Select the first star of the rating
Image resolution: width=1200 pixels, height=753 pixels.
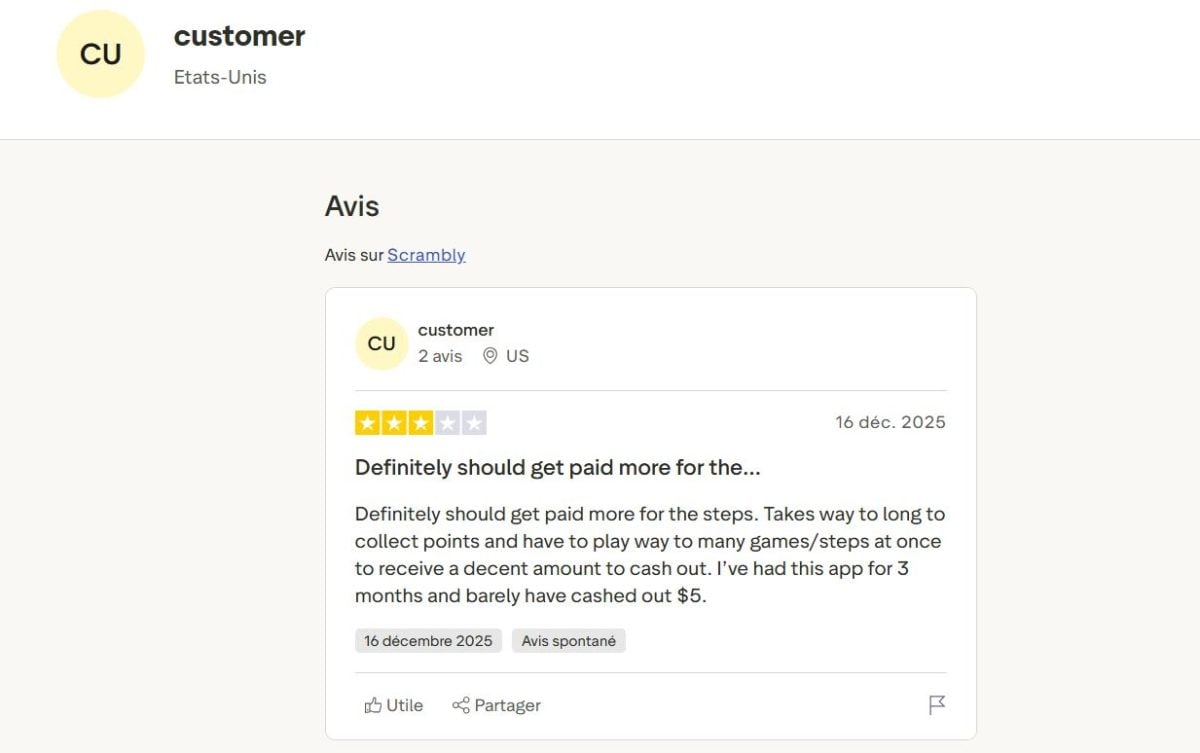[367, 422]
